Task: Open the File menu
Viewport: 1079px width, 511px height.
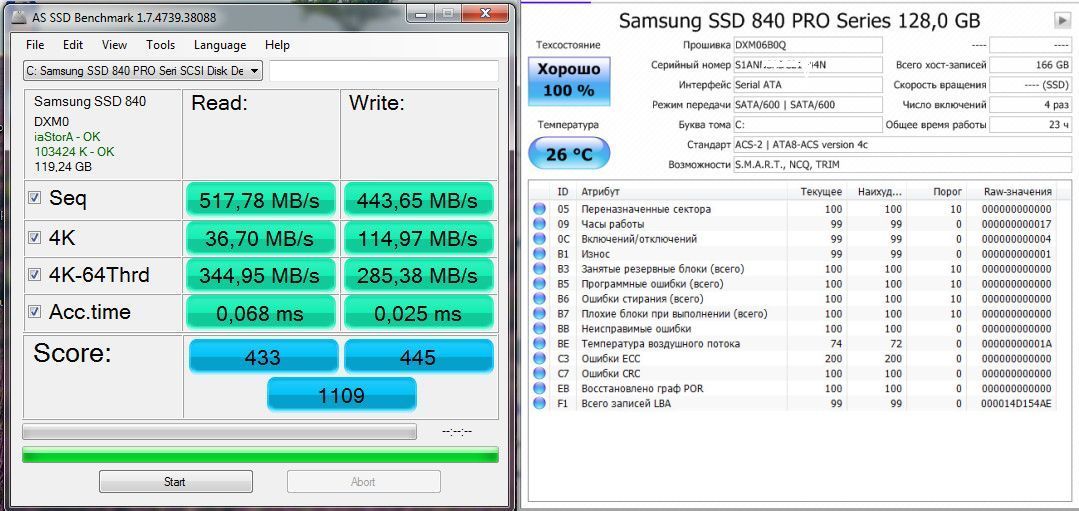Action: pos(34,45)
